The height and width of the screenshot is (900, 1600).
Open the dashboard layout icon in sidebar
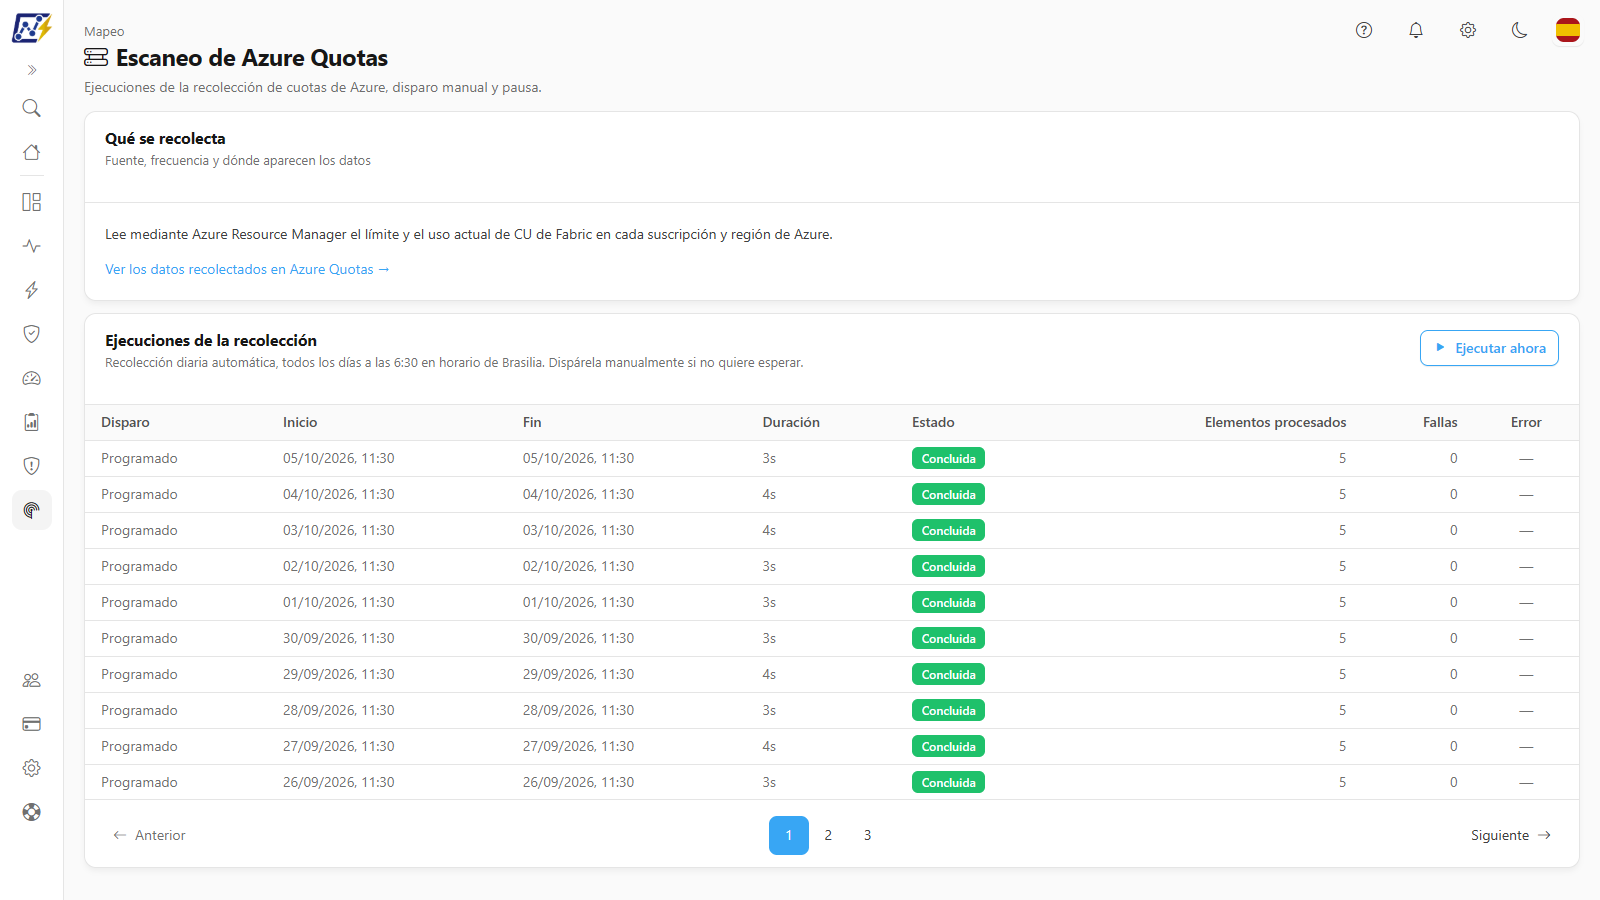point(32,202)
